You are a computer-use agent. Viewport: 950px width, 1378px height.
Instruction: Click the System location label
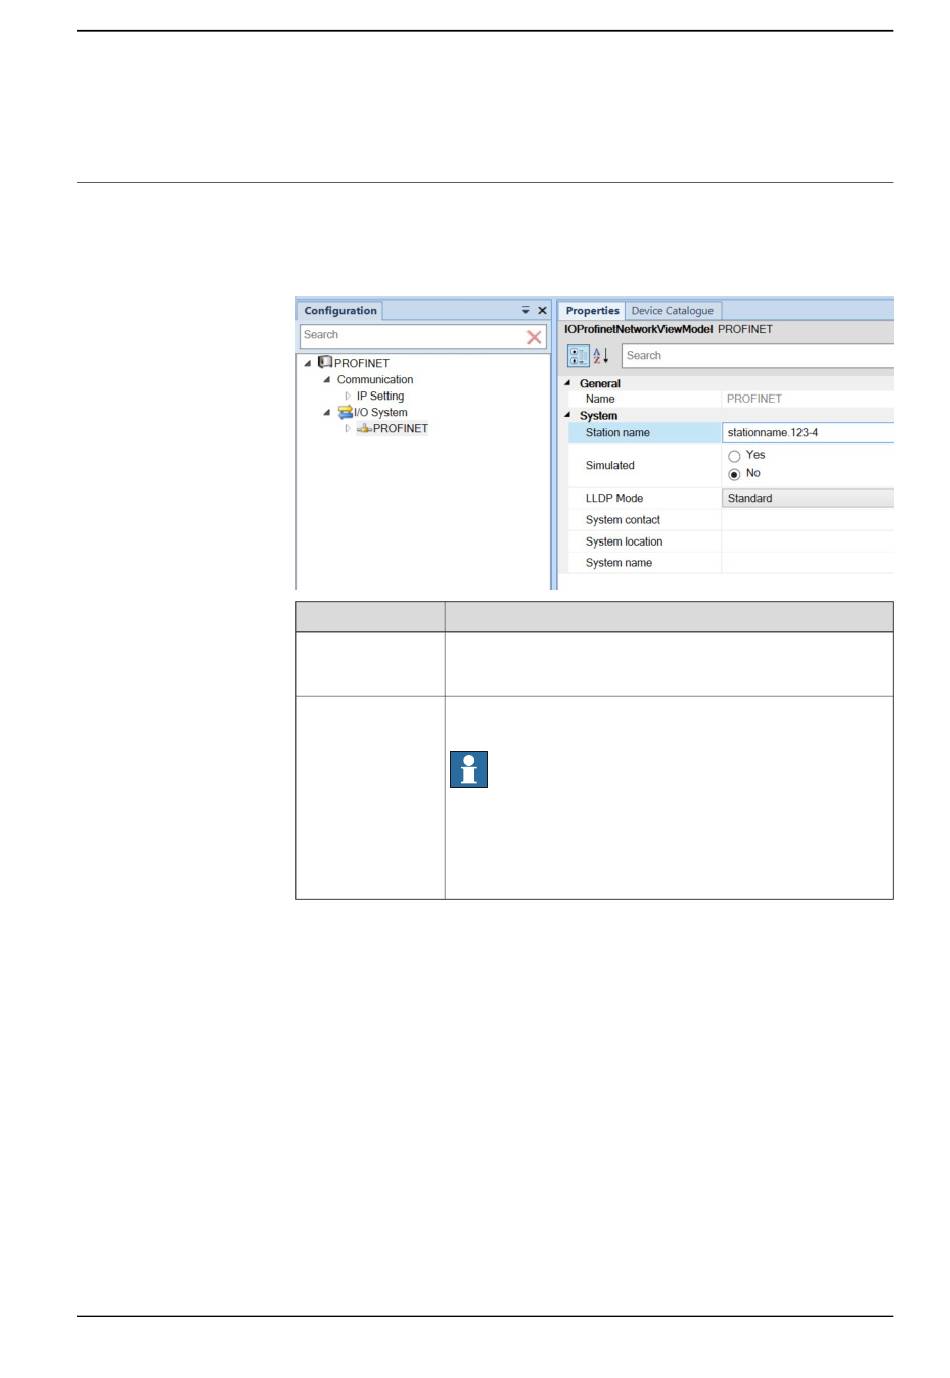click(x=624, y=542)
